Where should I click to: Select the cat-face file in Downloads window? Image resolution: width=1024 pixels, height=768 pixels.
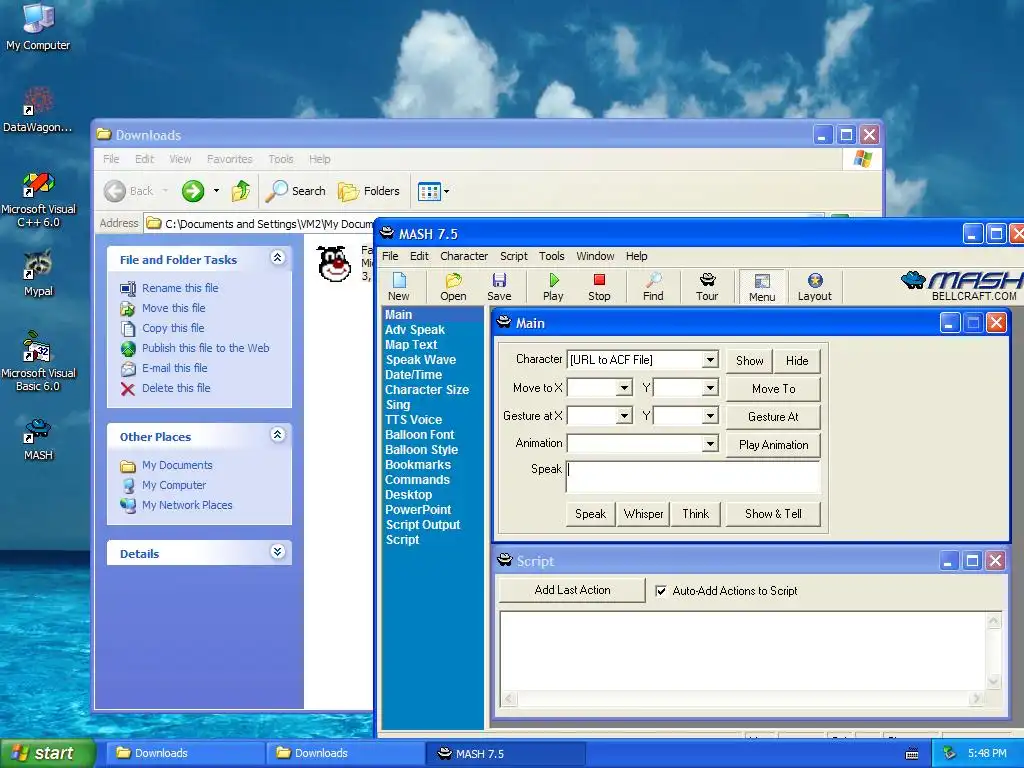[x=334, y=264]
